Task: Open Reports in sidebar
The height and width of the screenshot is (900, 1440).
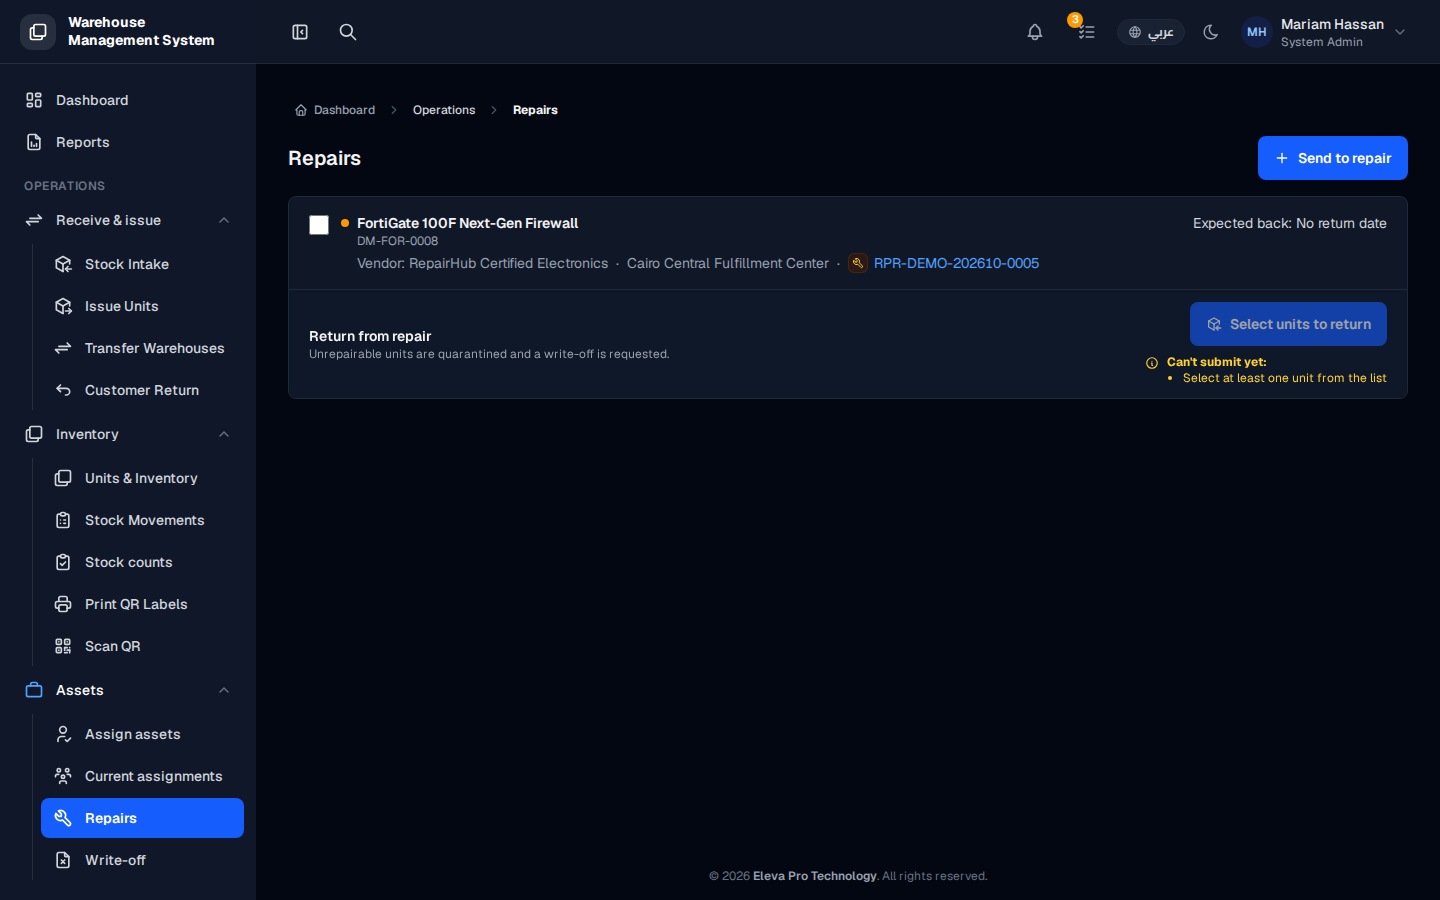Action: tap(128, 142)
